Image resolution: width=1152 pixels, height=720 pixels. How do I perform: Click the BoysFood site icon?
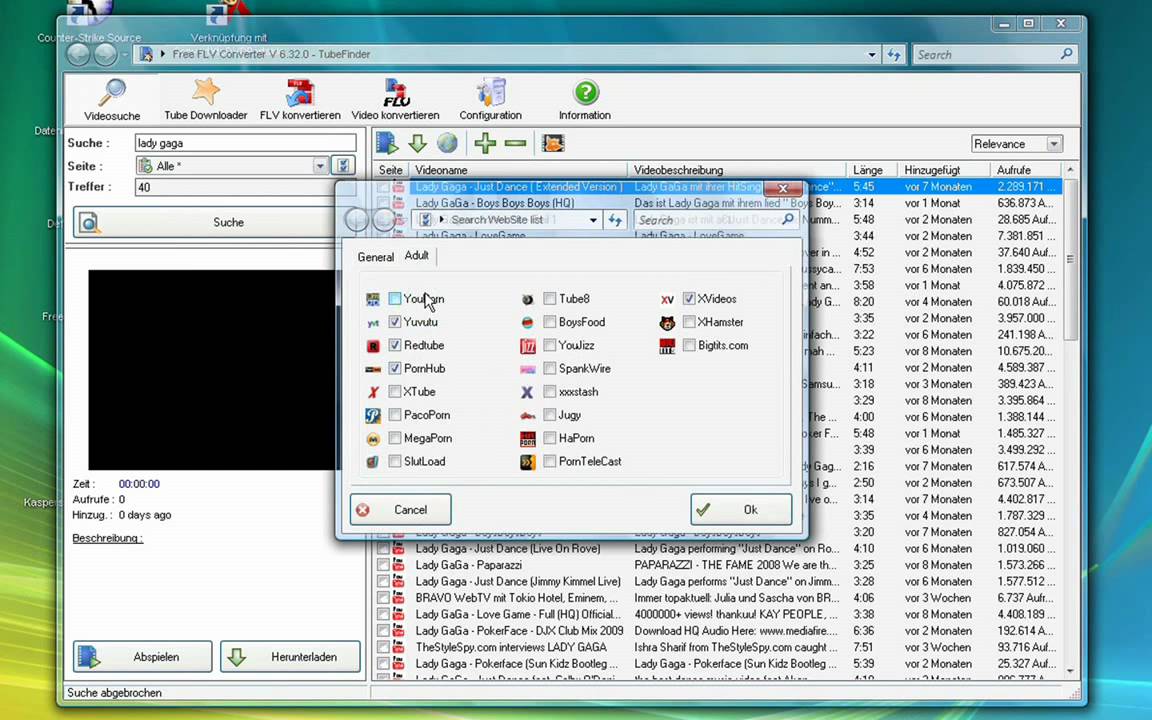point(528,323)
